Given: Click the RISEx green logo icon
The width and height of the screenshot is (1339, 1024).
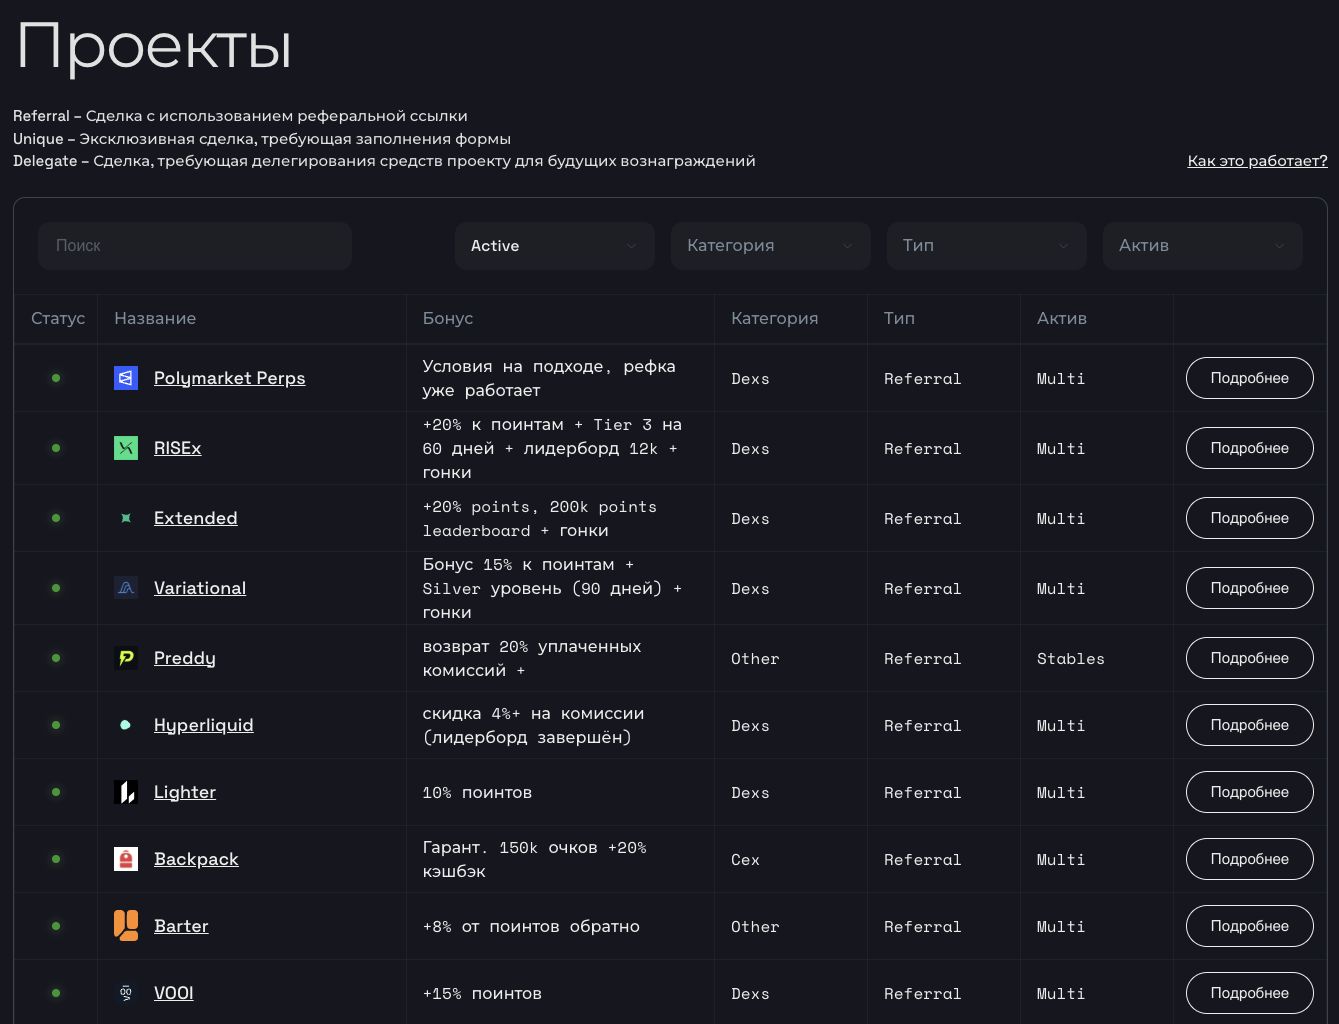Looking at the screenshot, I should pyautogui.click(x=126, y=448).
